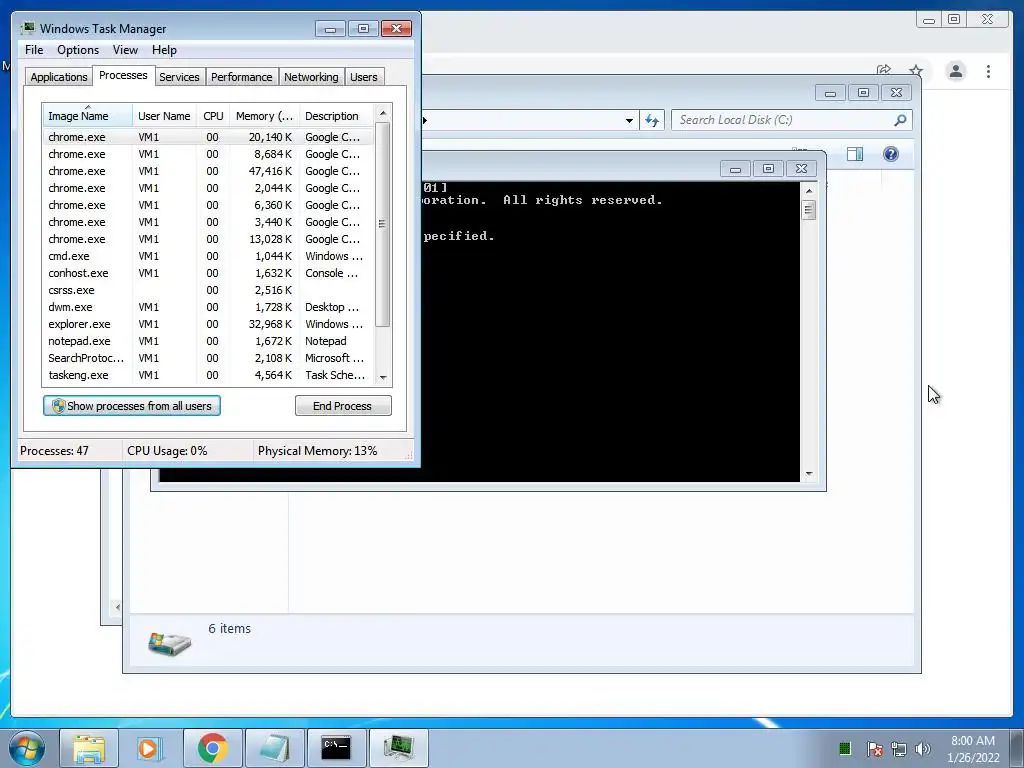Select chrome.exe row using 13,028 K
The width and height of the screenshot is (1024, 768).
[208, 239]
